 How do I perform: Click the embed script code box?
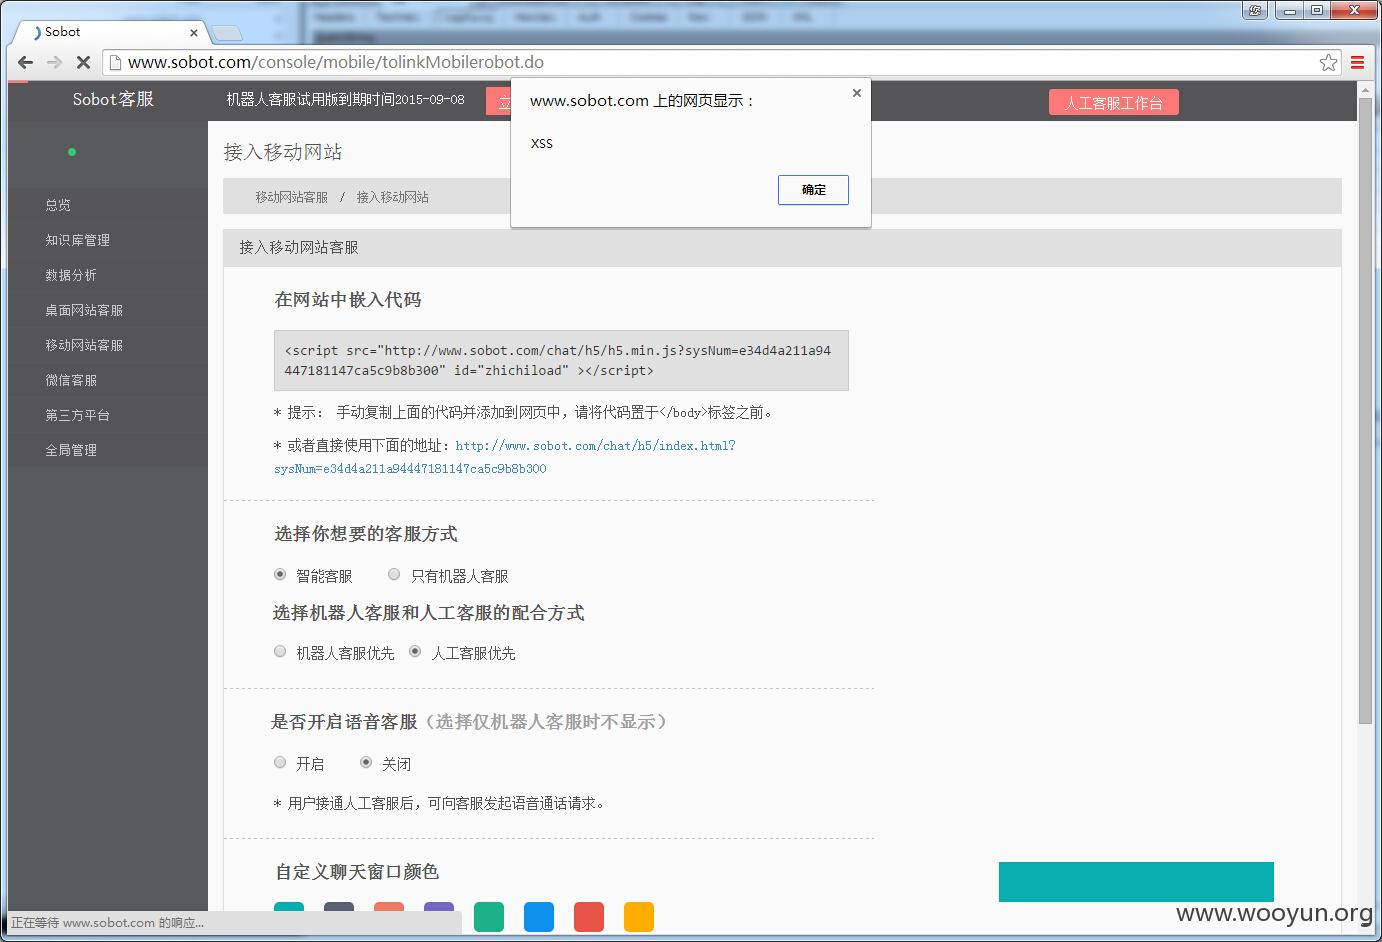pos(561,360)
